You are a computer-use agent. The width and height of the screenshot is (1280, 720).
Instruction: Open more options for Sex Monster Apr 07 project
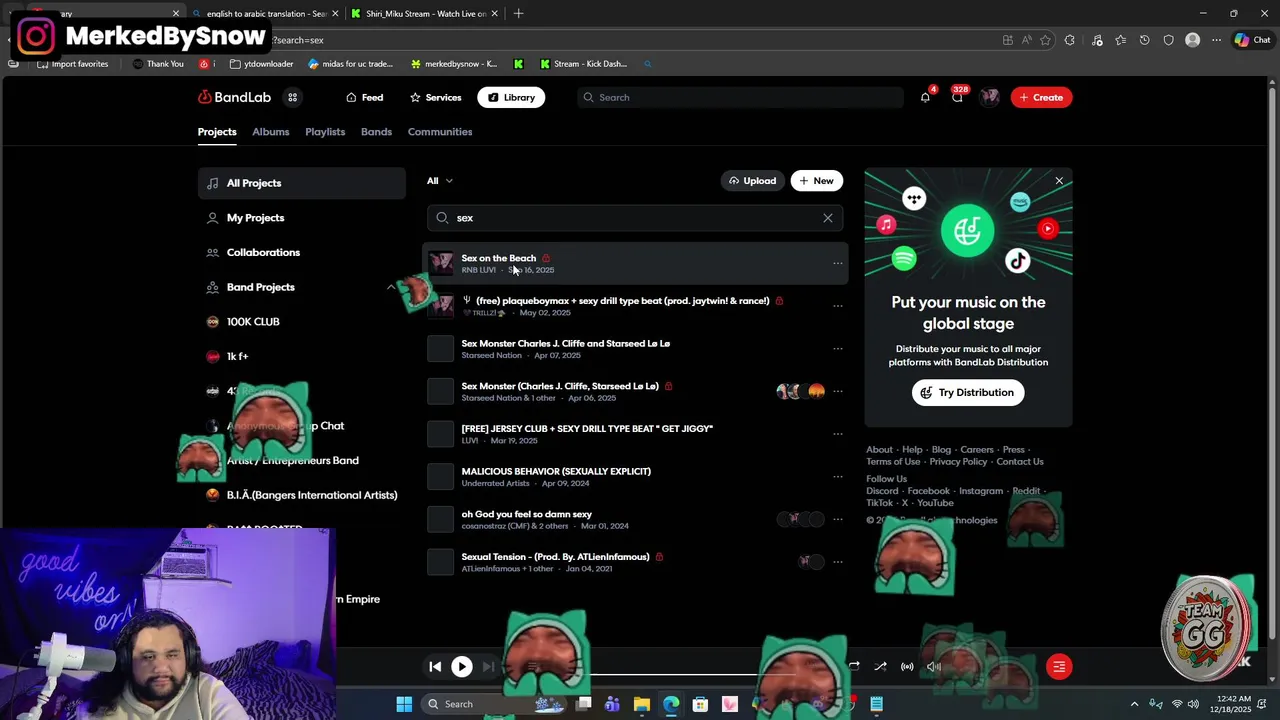pos(837,349)
